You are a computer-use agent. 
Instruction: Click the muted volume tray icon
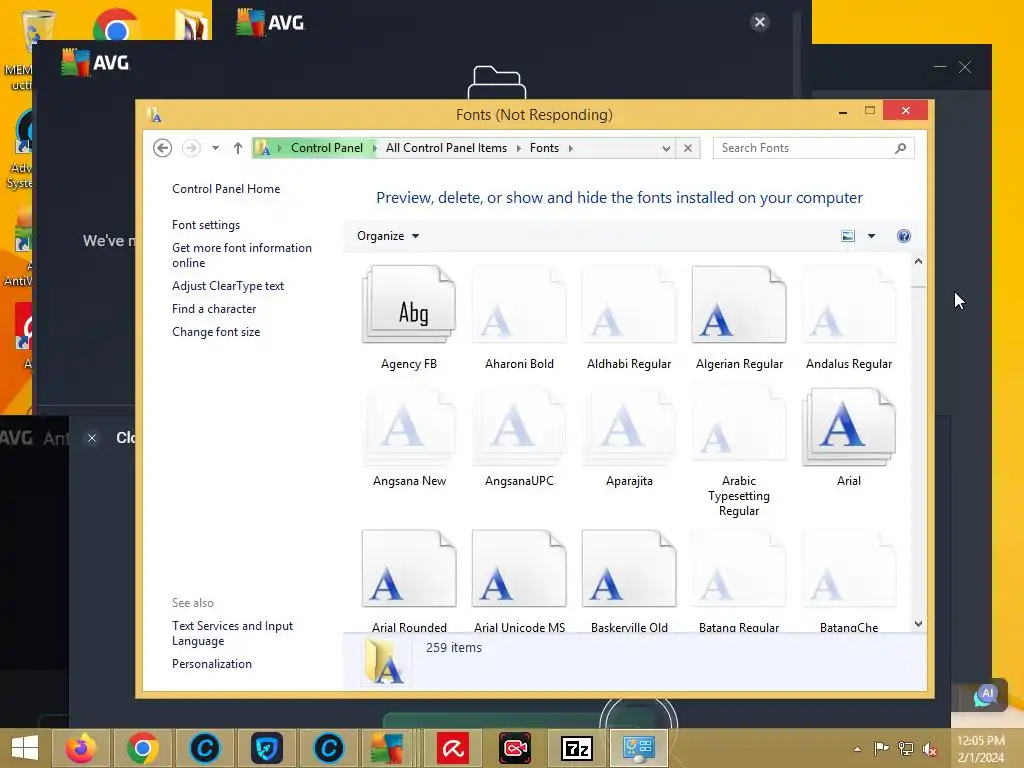930,749
